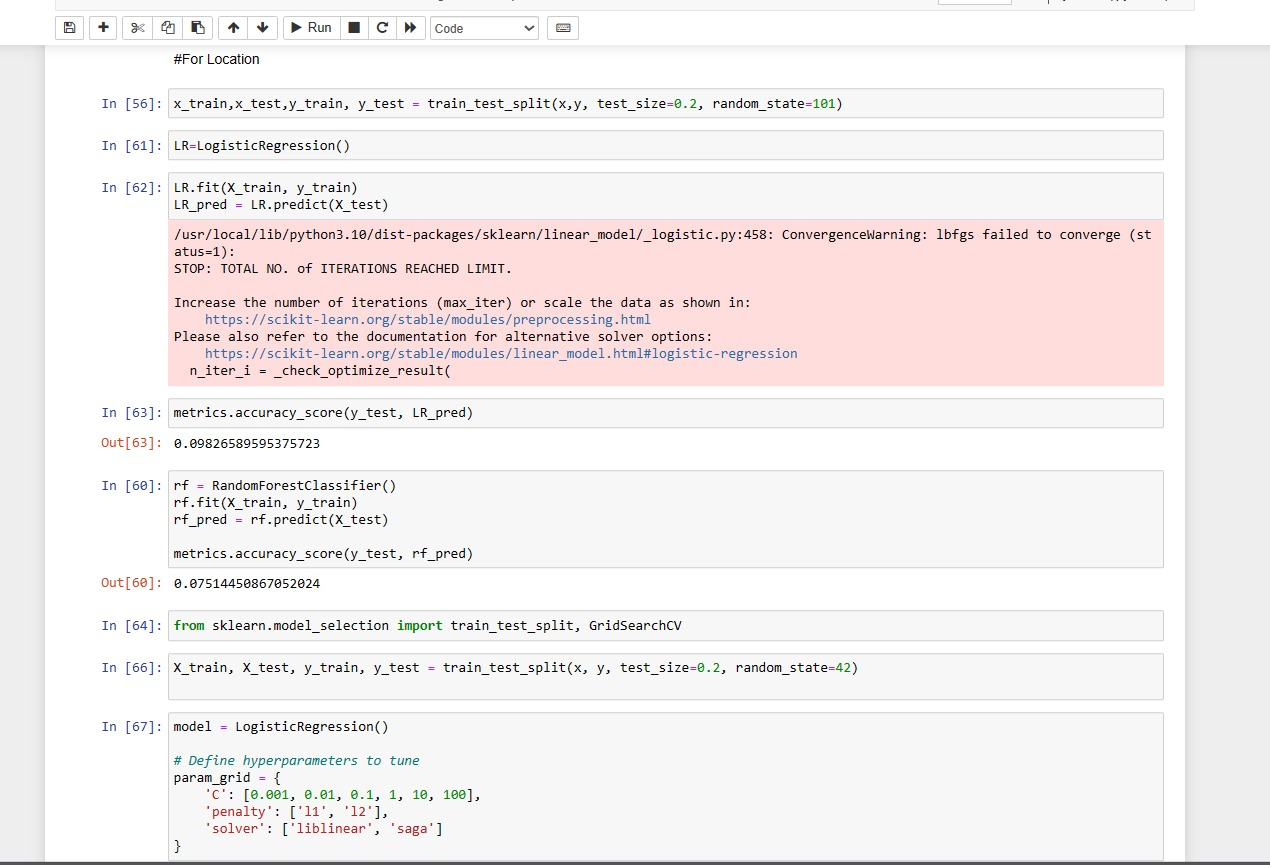Click into the LR.fit(X_train, y_train) cell
Screen dimensions: 1270x865
coord(666,196)
